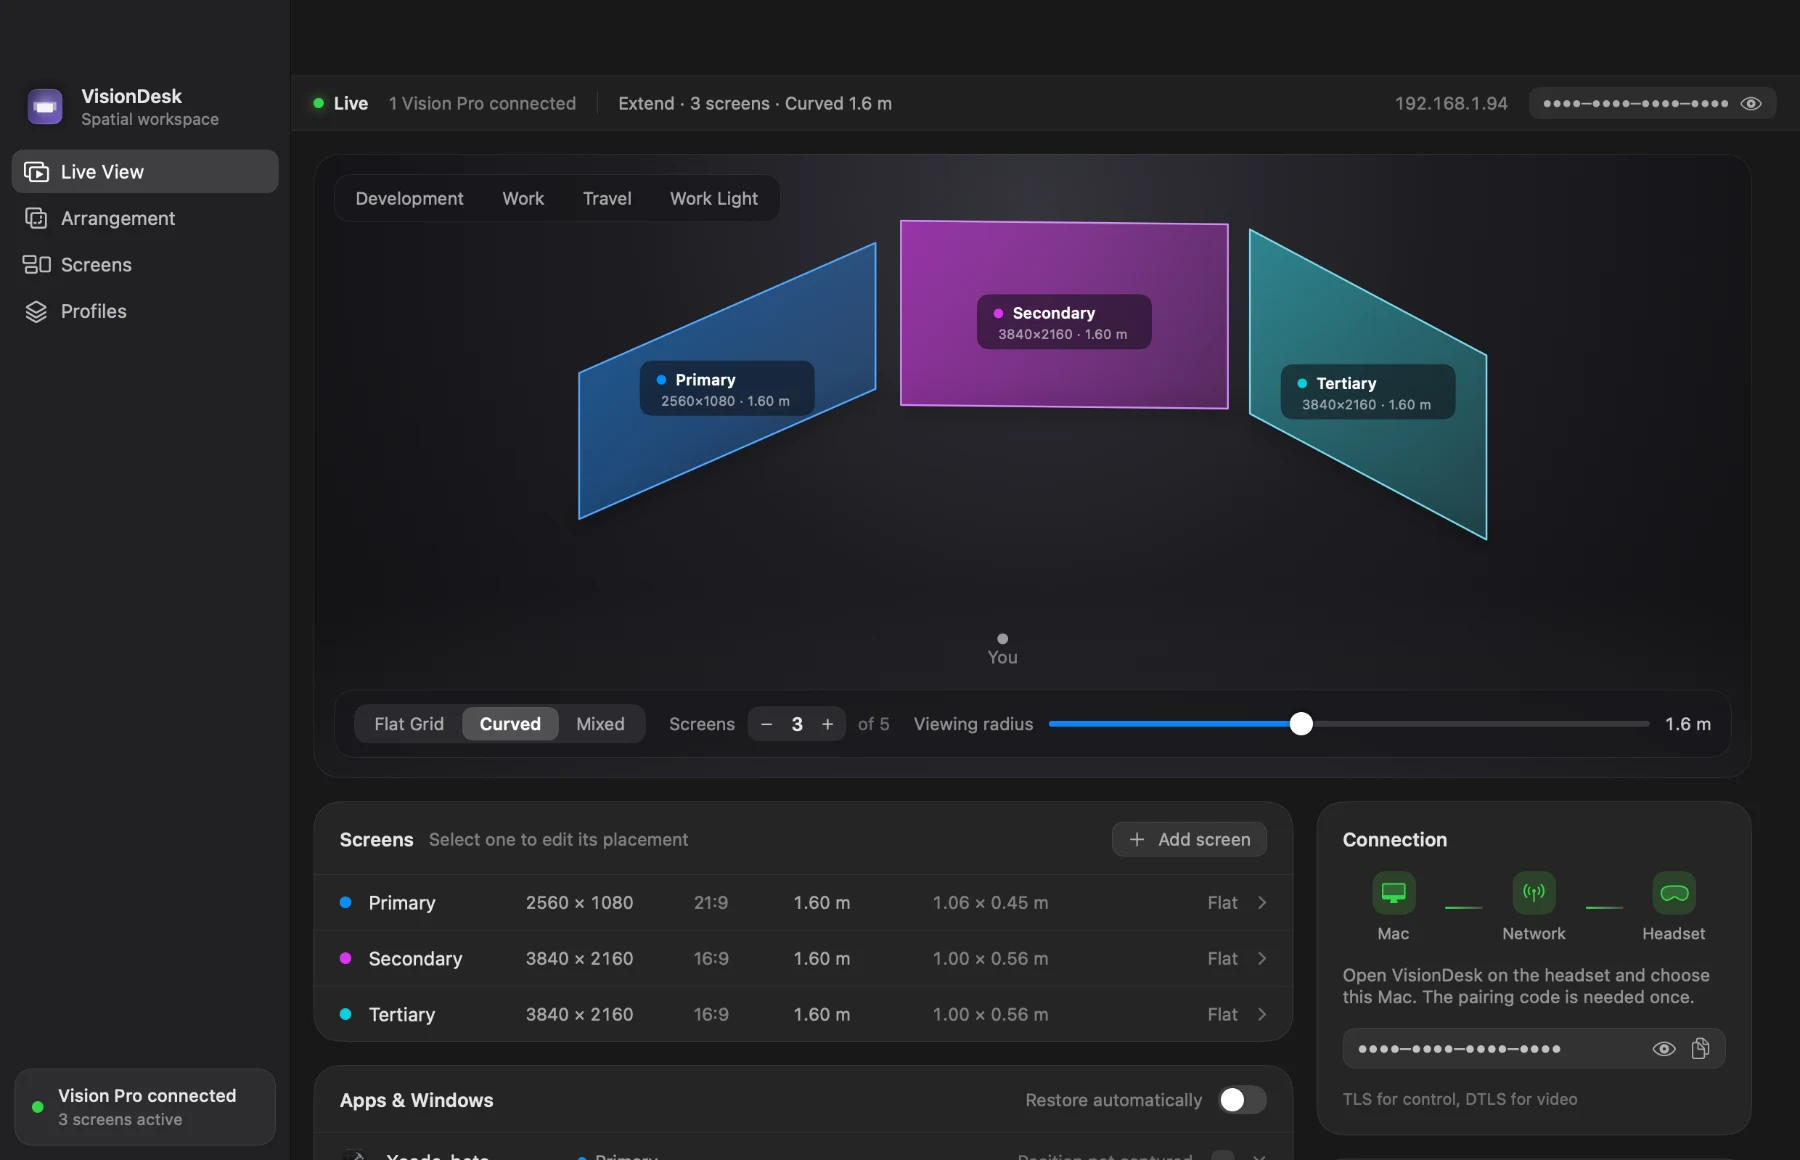This screenshot has height=1160, width=1800.
Task: Click the Connection panel heading
Action: point(1395,840)
